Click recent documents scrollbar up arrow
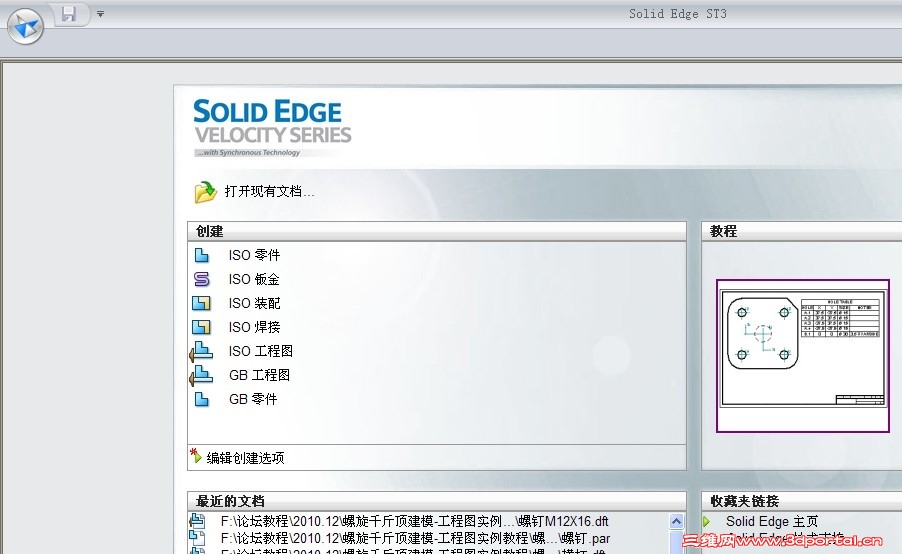The width and height of the screenshot is (902, 554). coord(676,522)
